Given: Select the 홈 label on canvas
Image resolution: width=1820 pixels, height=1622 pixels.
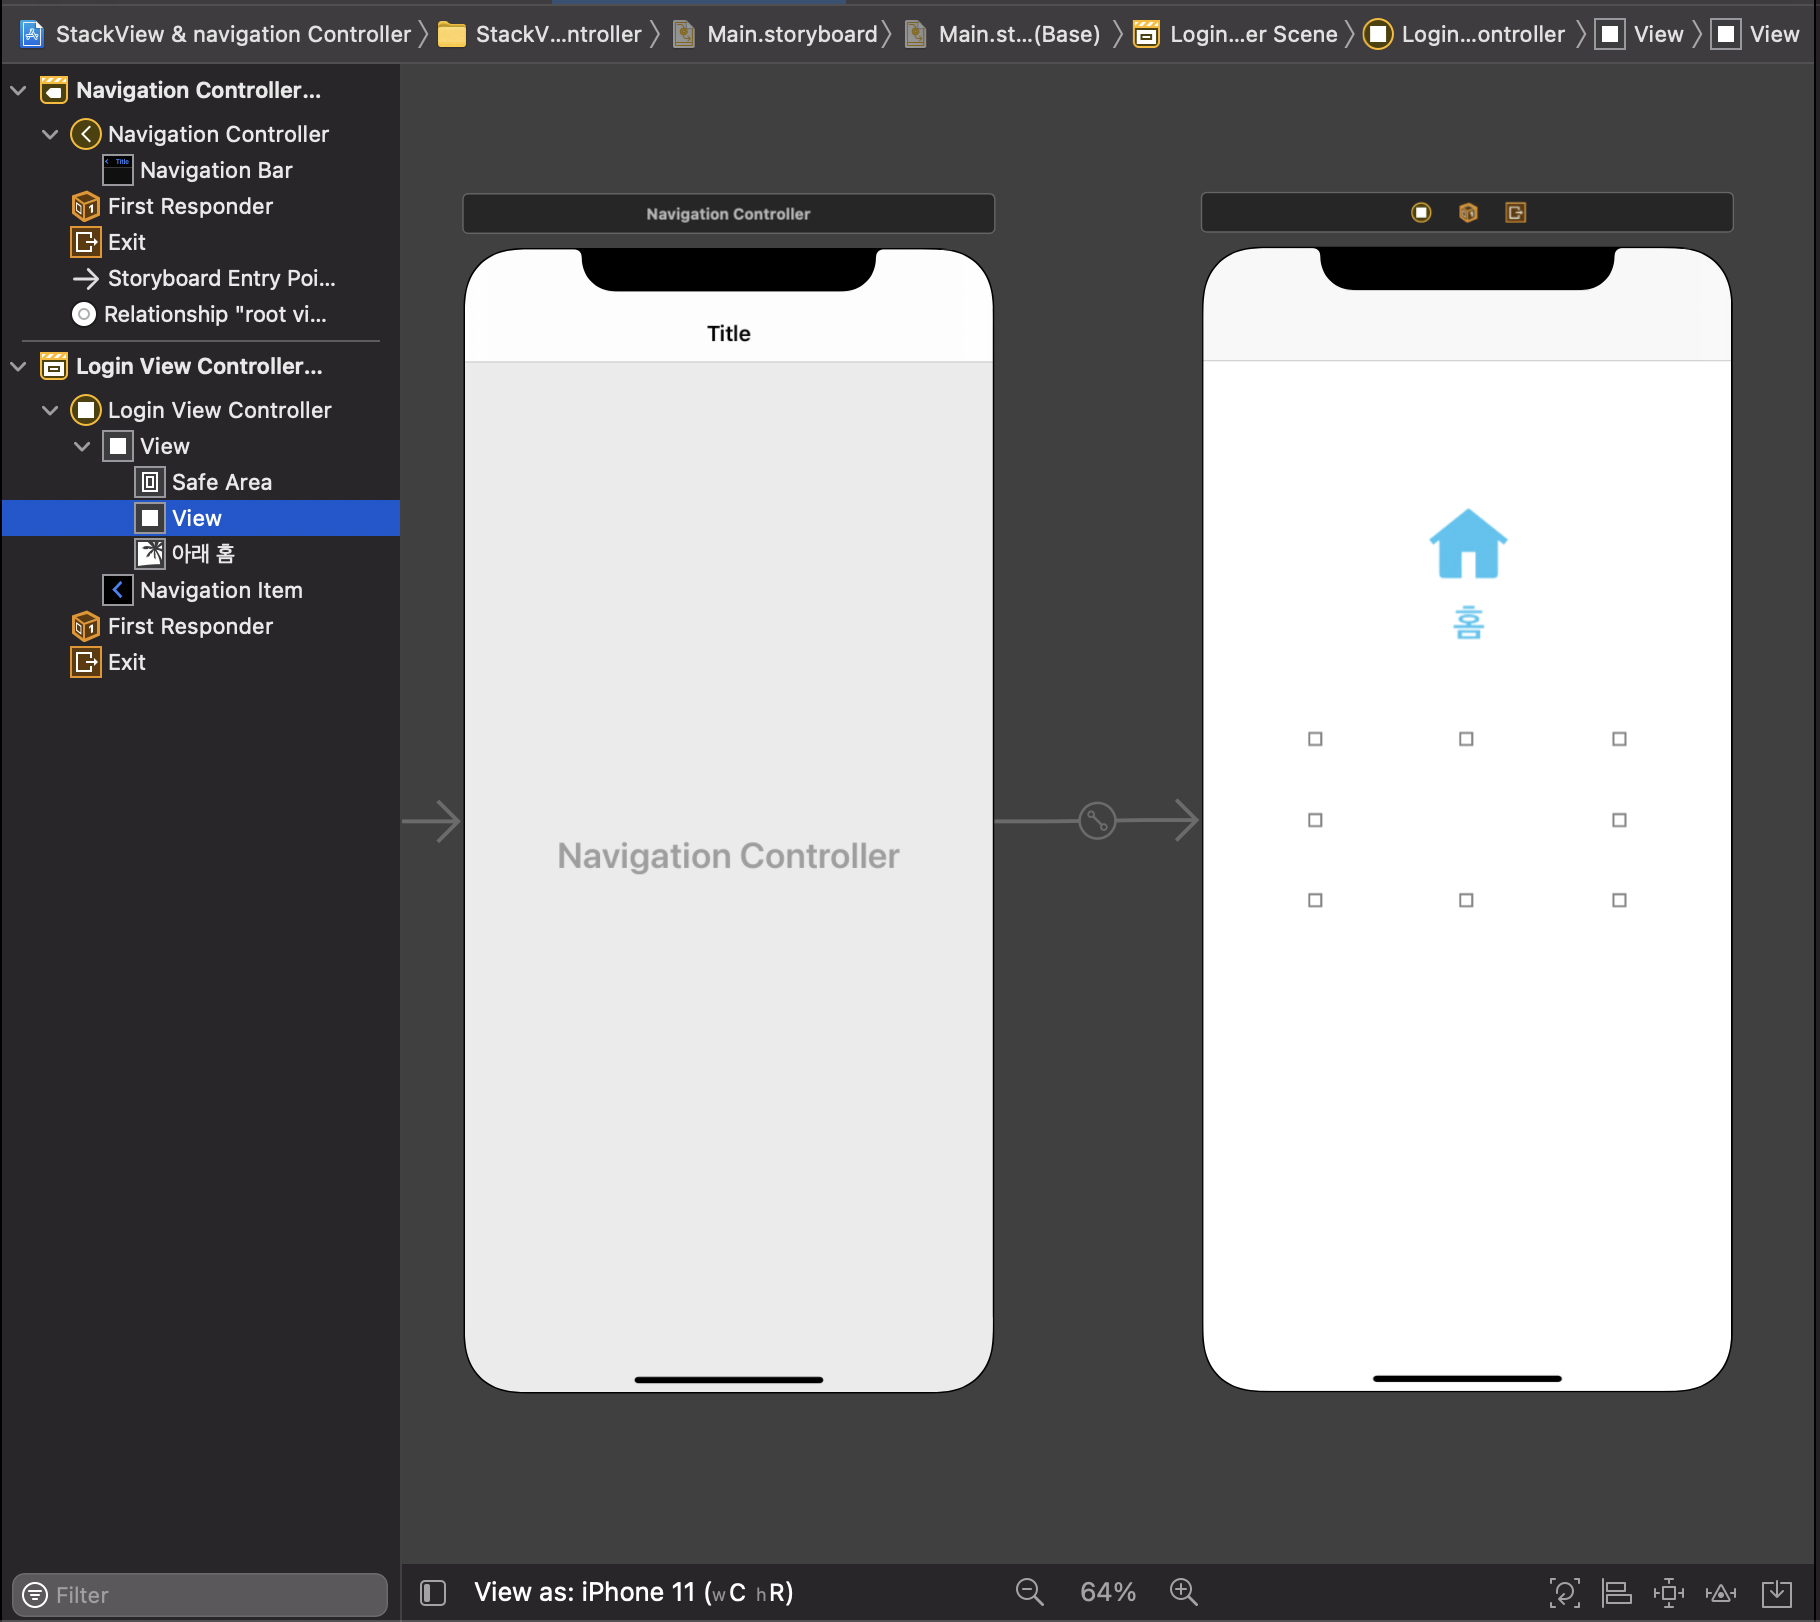Looking at the screenshot, I should [x=1468, y=623].
